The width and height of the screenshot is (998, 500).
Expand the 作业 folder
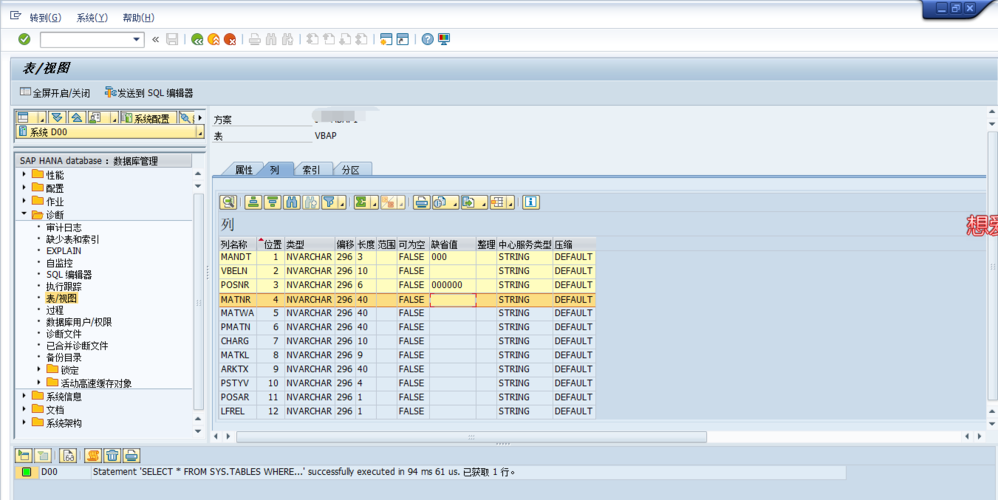point(25,201)
